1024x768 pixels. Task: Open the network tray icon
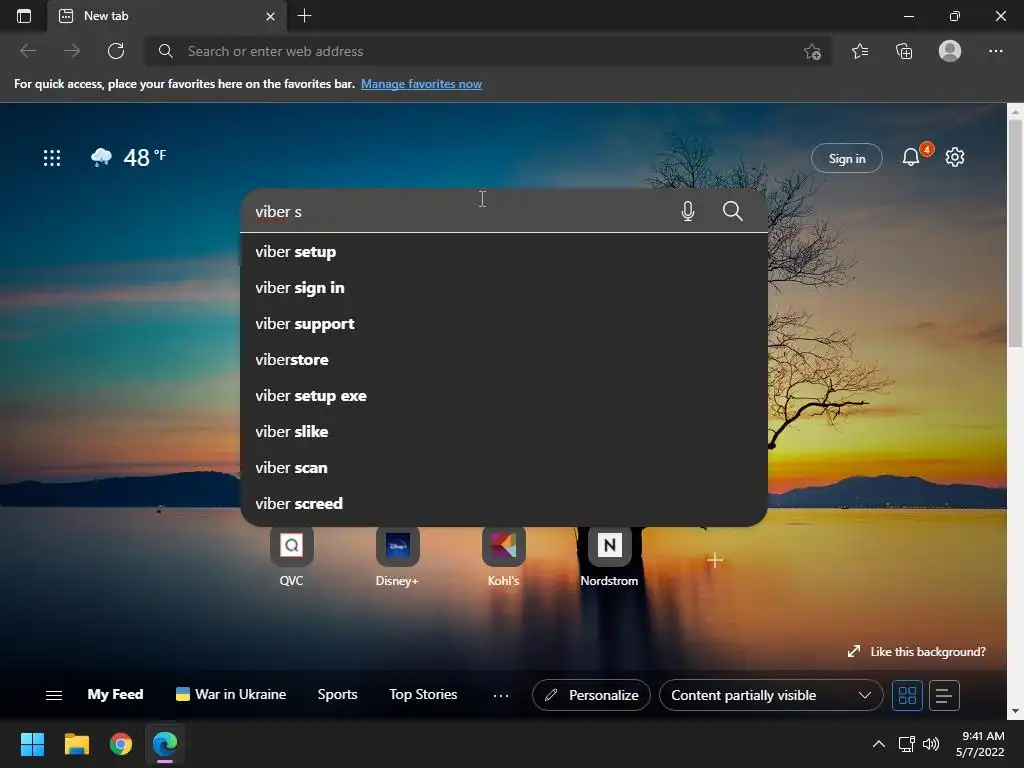906,744
